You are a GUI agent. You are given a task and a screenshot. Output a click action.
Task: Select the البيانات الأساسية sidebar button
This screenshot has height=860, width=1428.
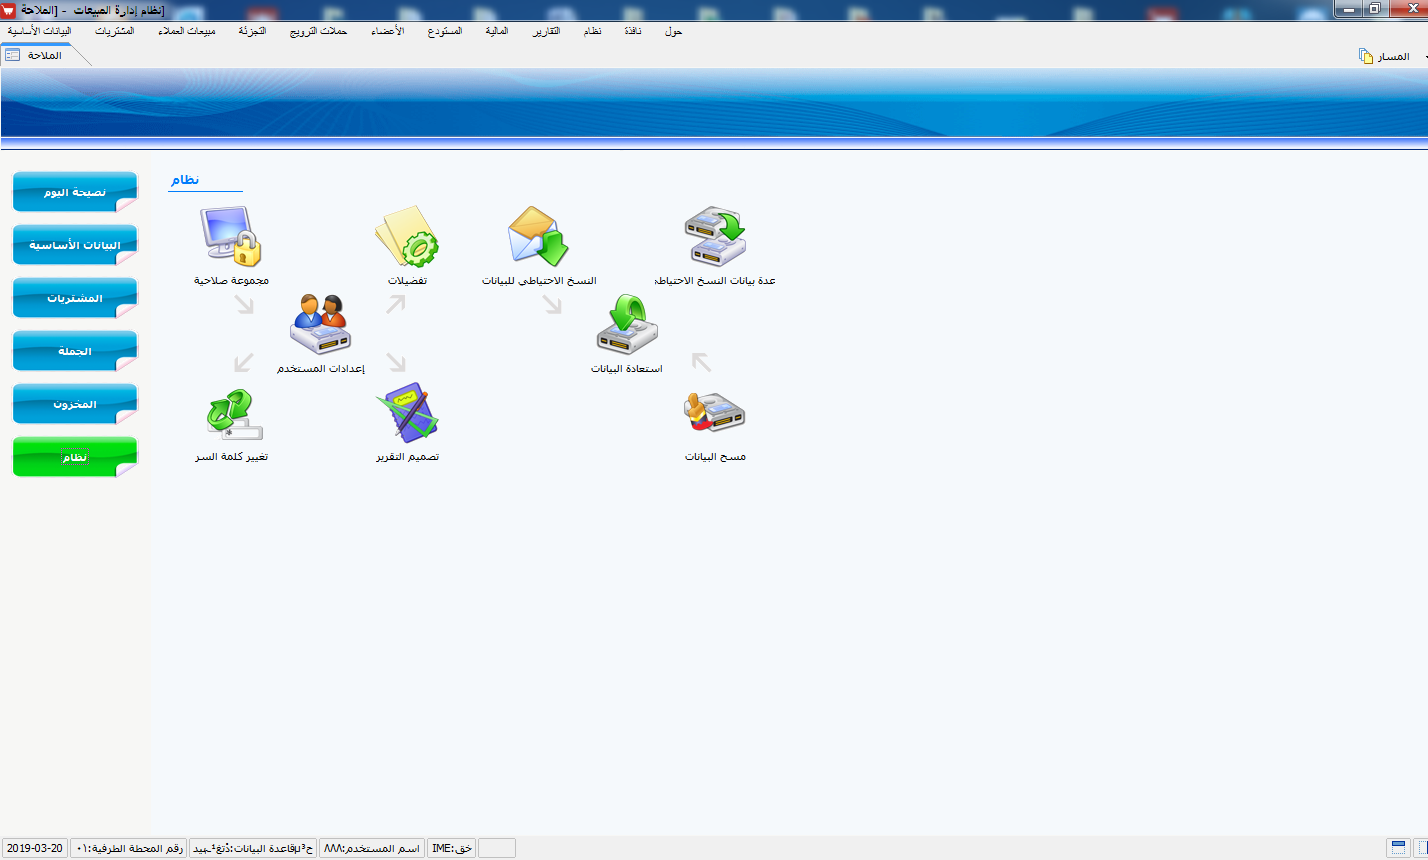tap(74, 245)
